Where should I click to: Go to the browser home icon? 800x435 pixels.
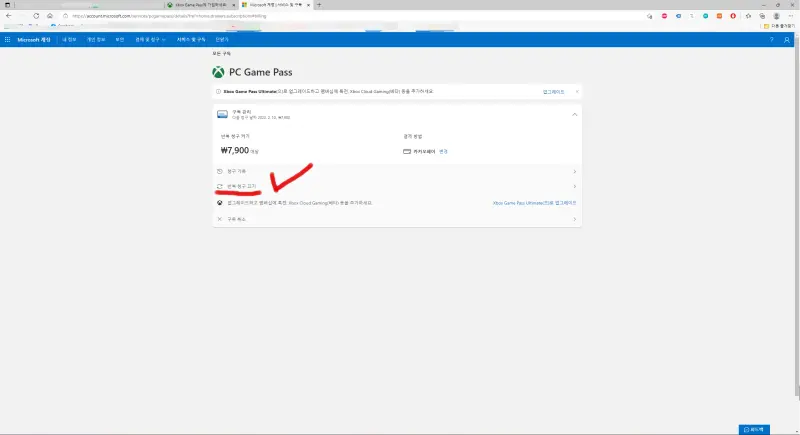pyautogui.click(x=49, y=16)
